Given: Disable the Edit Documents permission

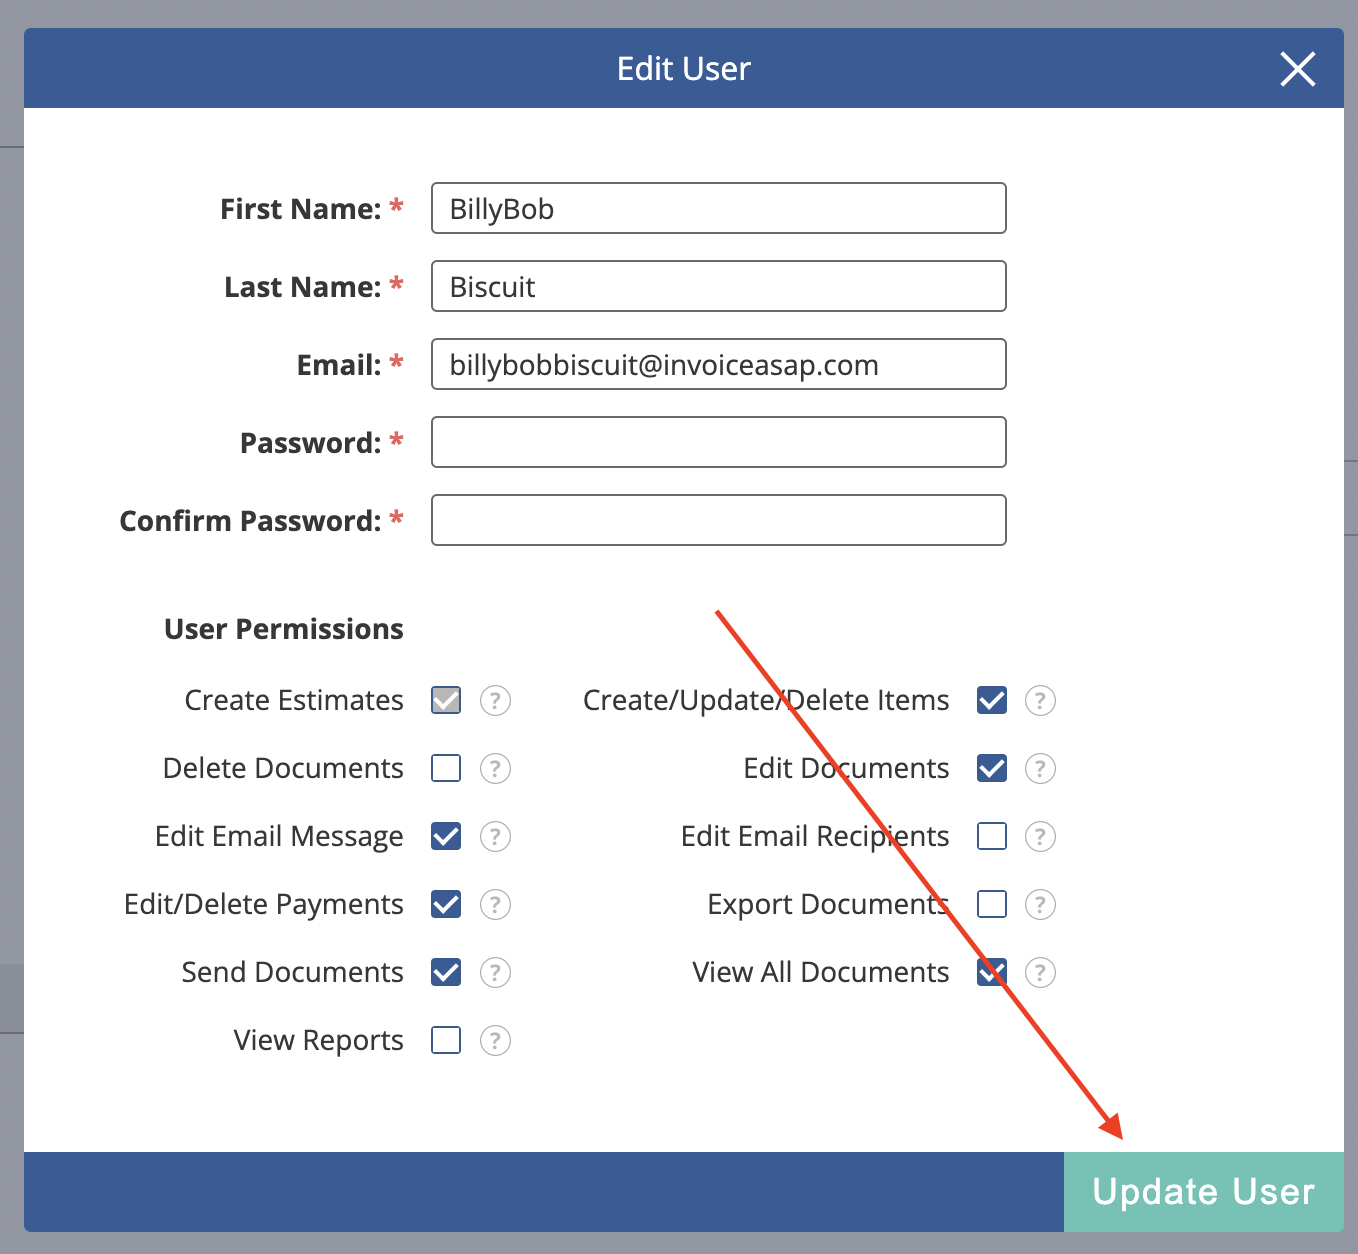Looking at the screenshot, I should [x=991, y=768].
